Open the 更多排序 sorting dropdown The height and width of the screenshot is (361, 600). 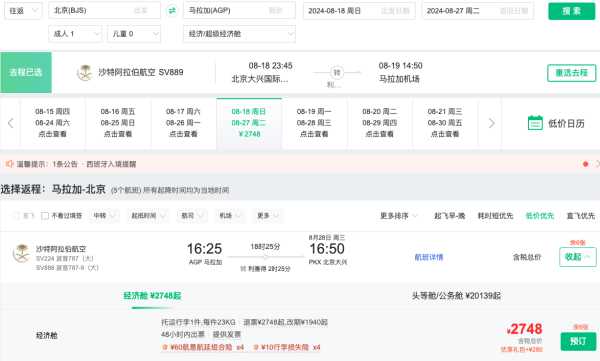(x=399, y=216)
